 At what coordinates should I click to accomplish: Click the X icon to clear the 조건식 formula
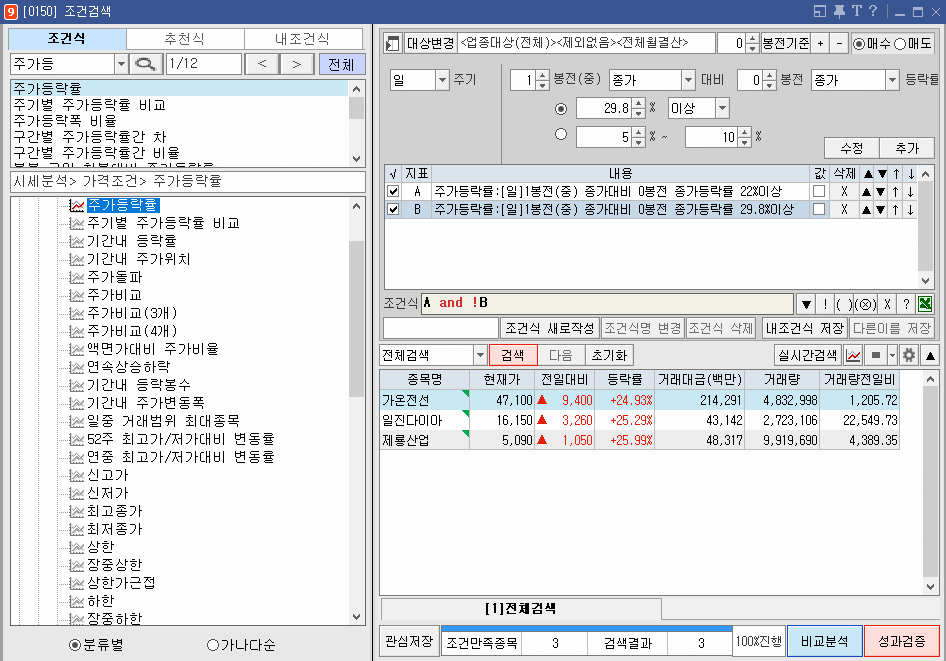pyautogui.click(x=887, y=303)
